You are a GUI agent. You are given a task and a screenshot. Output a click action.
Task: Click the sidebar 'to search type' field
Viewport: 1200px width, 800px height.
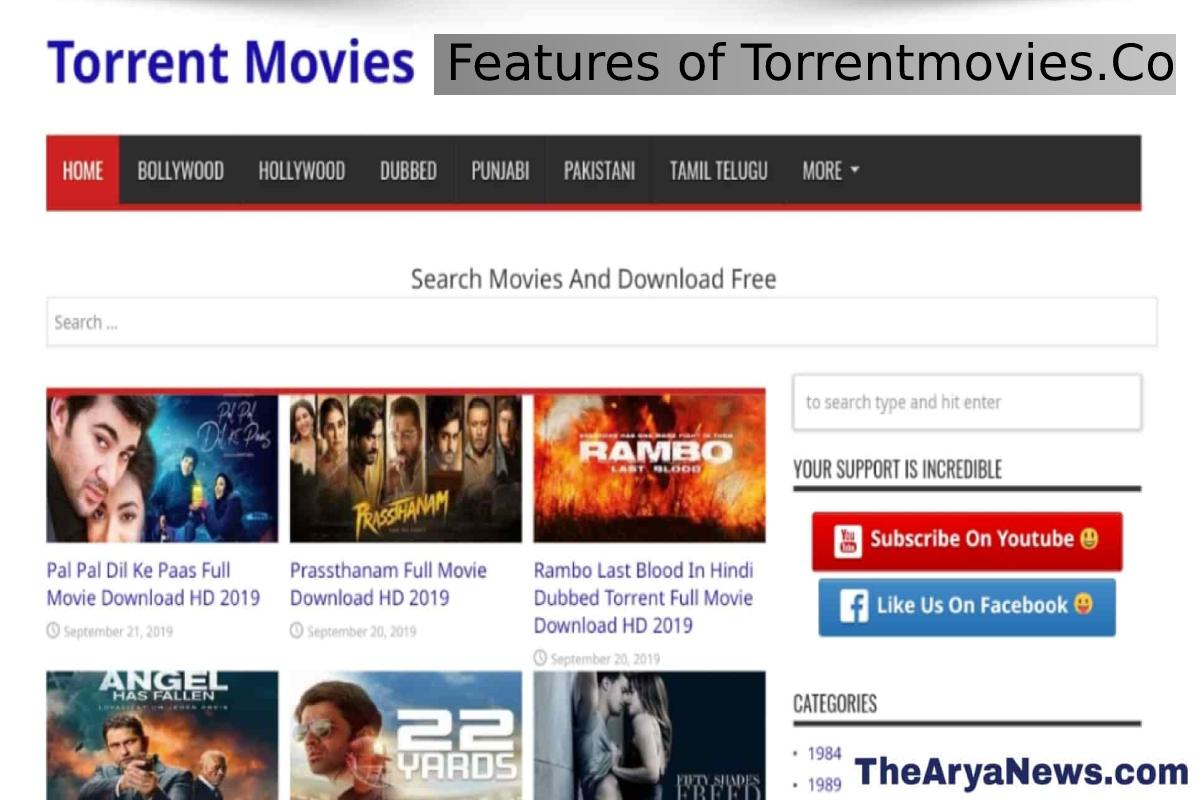click(966, 402)
